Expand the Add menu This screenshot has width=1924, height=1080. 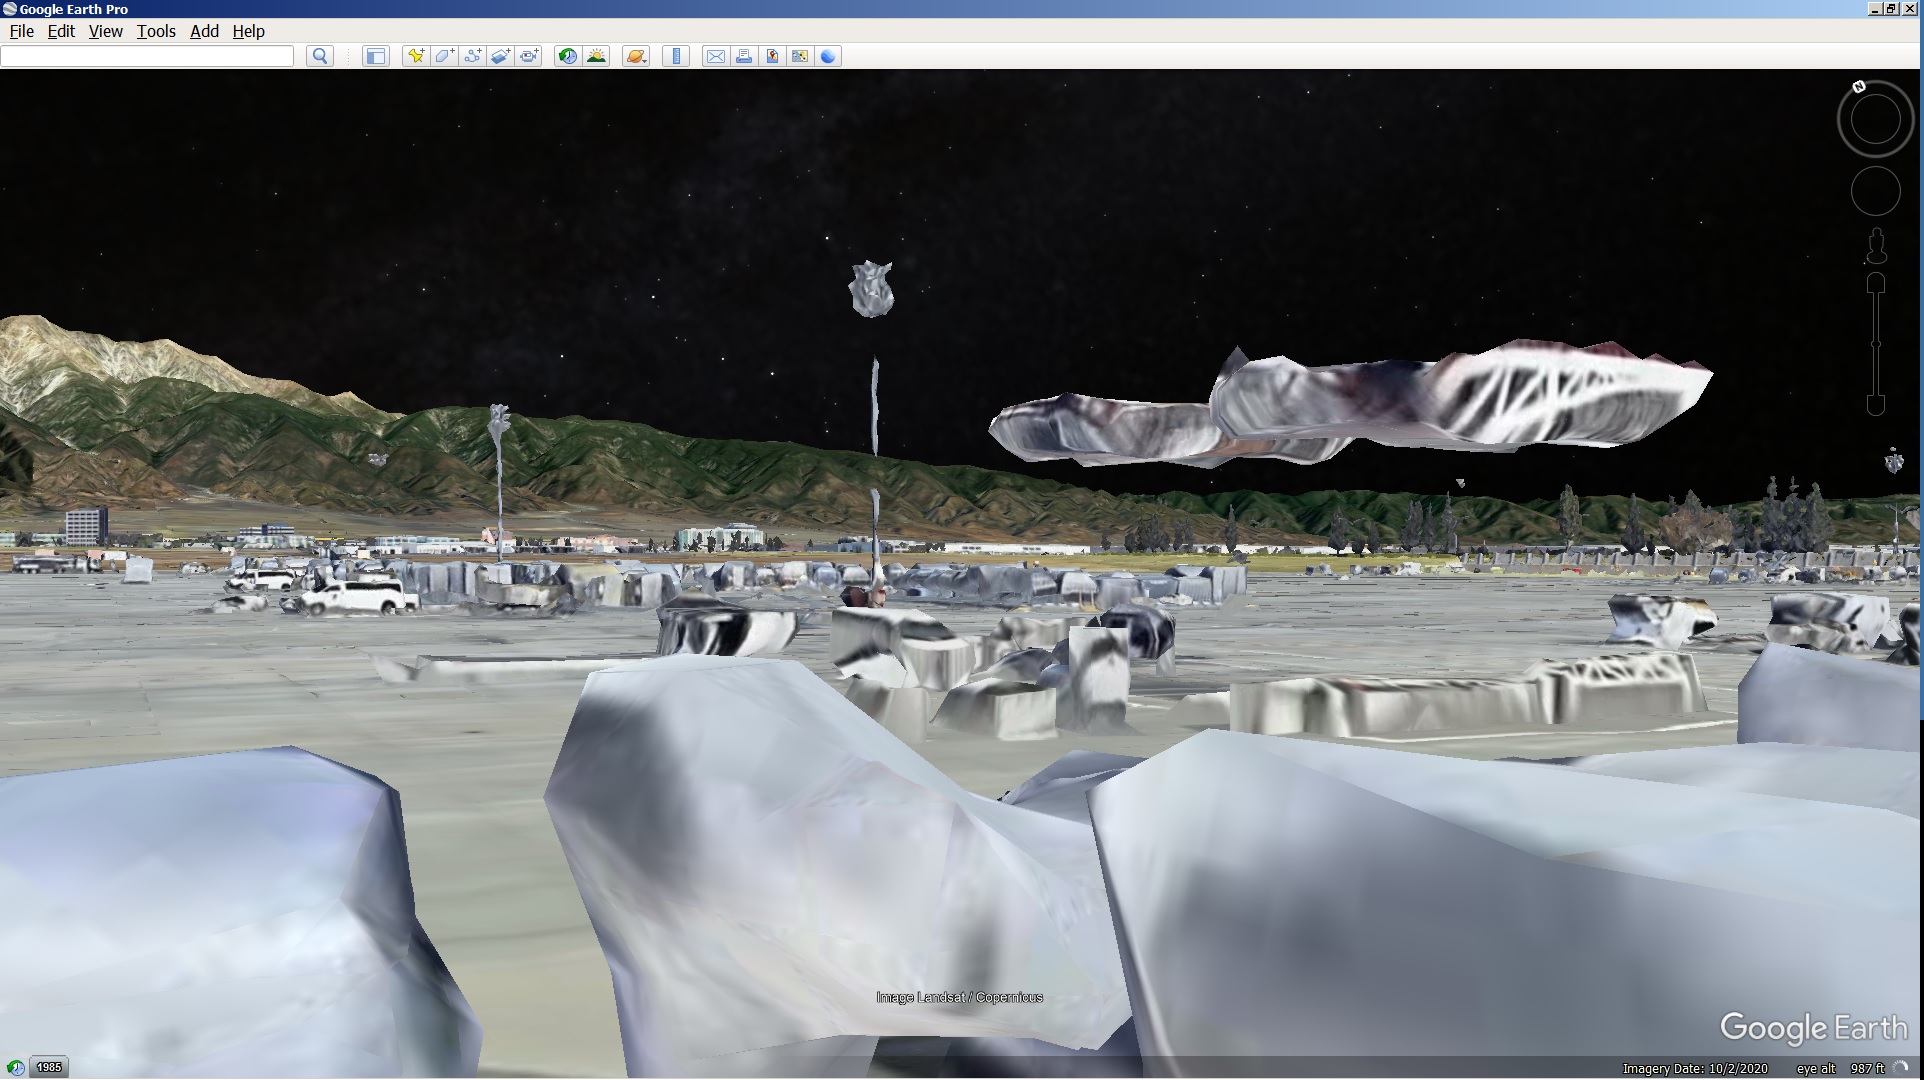coord(204,31)
